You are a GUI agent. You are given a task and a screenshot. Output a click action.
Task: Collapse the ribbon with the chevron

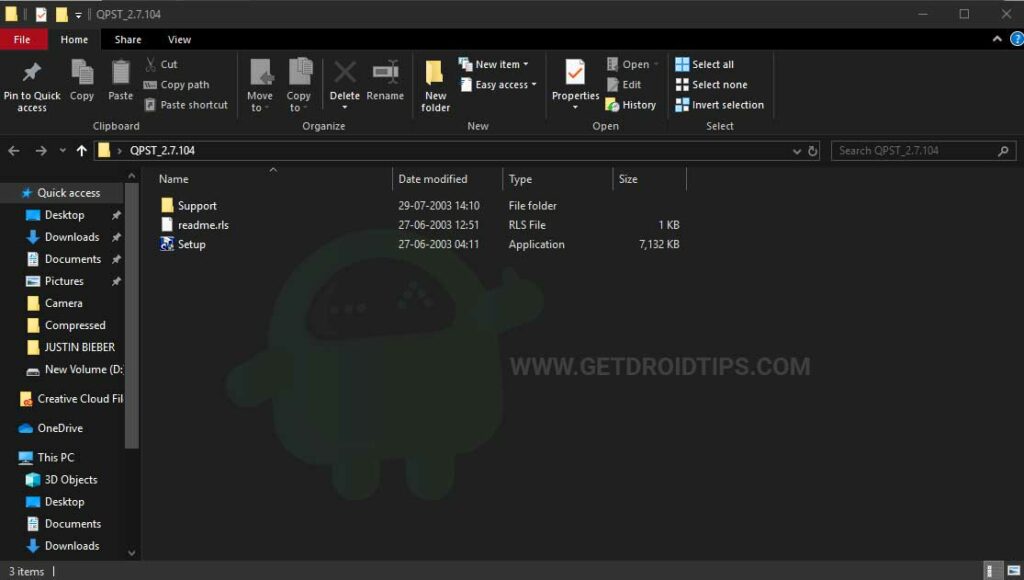(x=997, y=39)
